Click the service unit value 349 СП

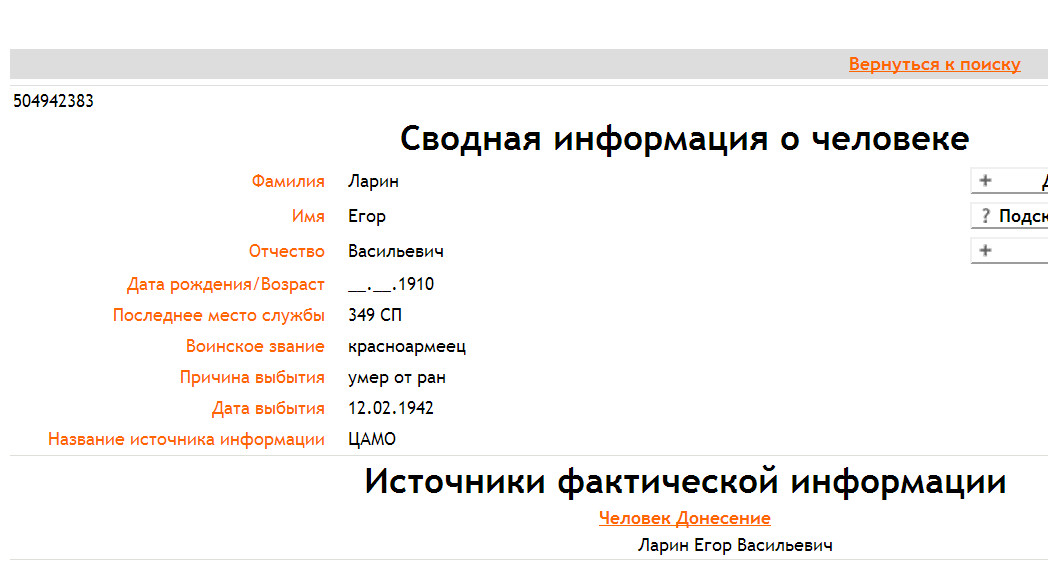coord(375,316)
